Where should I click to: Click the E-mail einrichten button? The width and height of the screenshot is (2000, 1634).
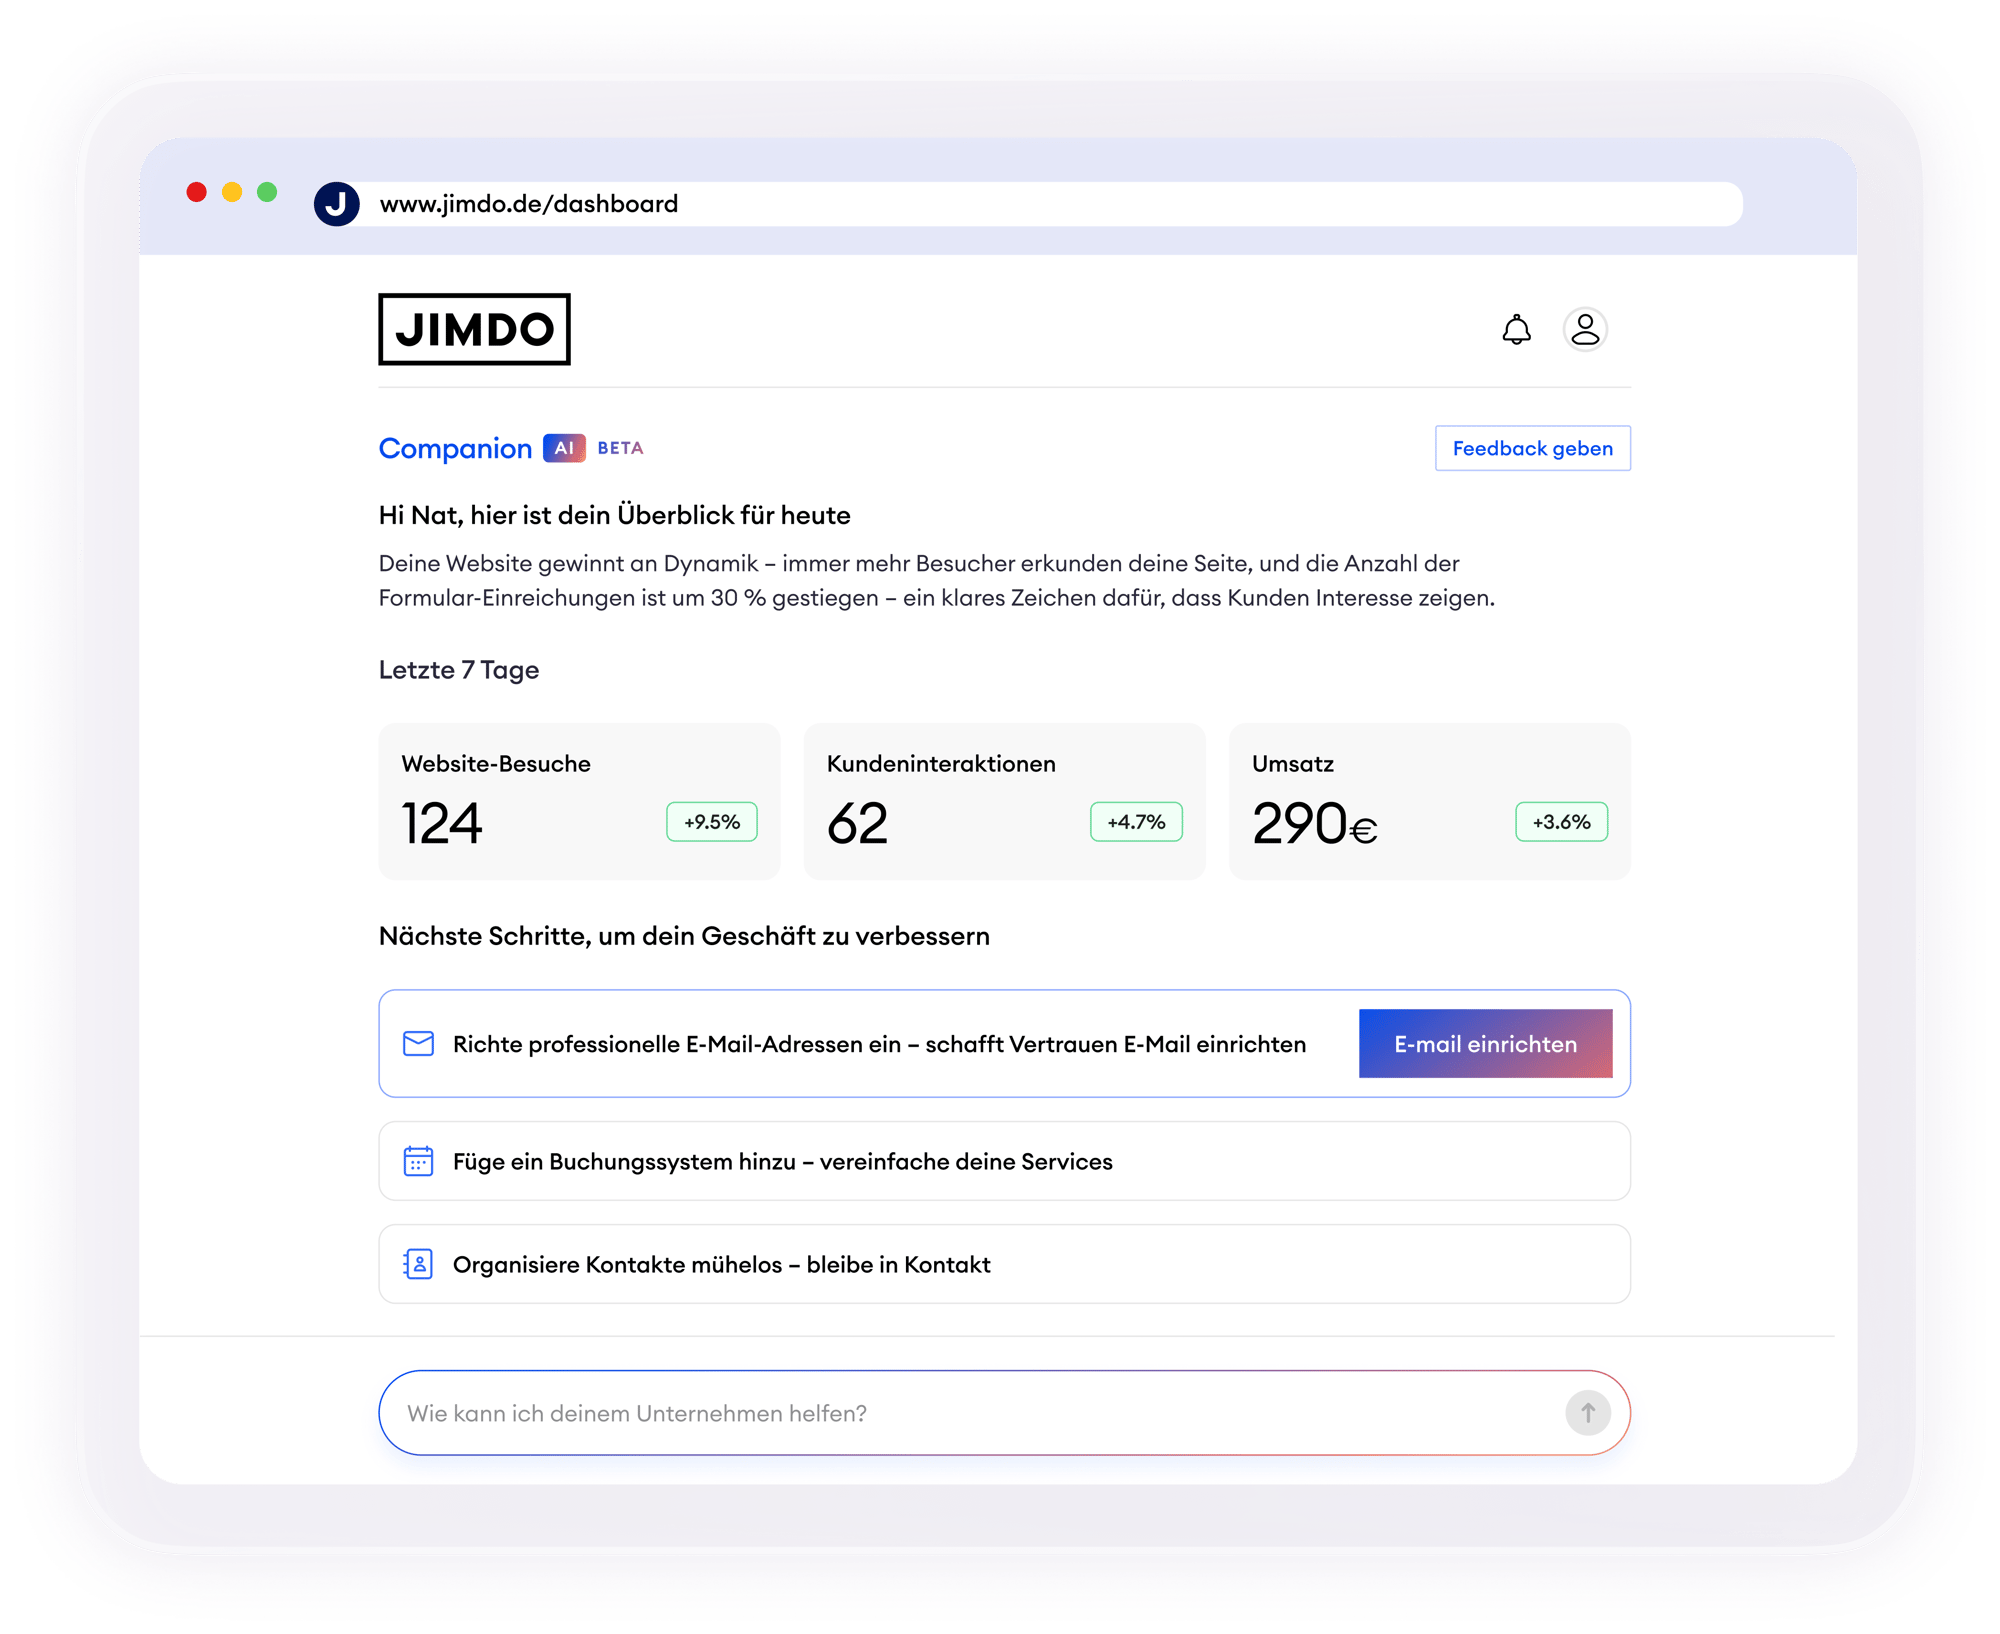(x=1485, y=1044)
